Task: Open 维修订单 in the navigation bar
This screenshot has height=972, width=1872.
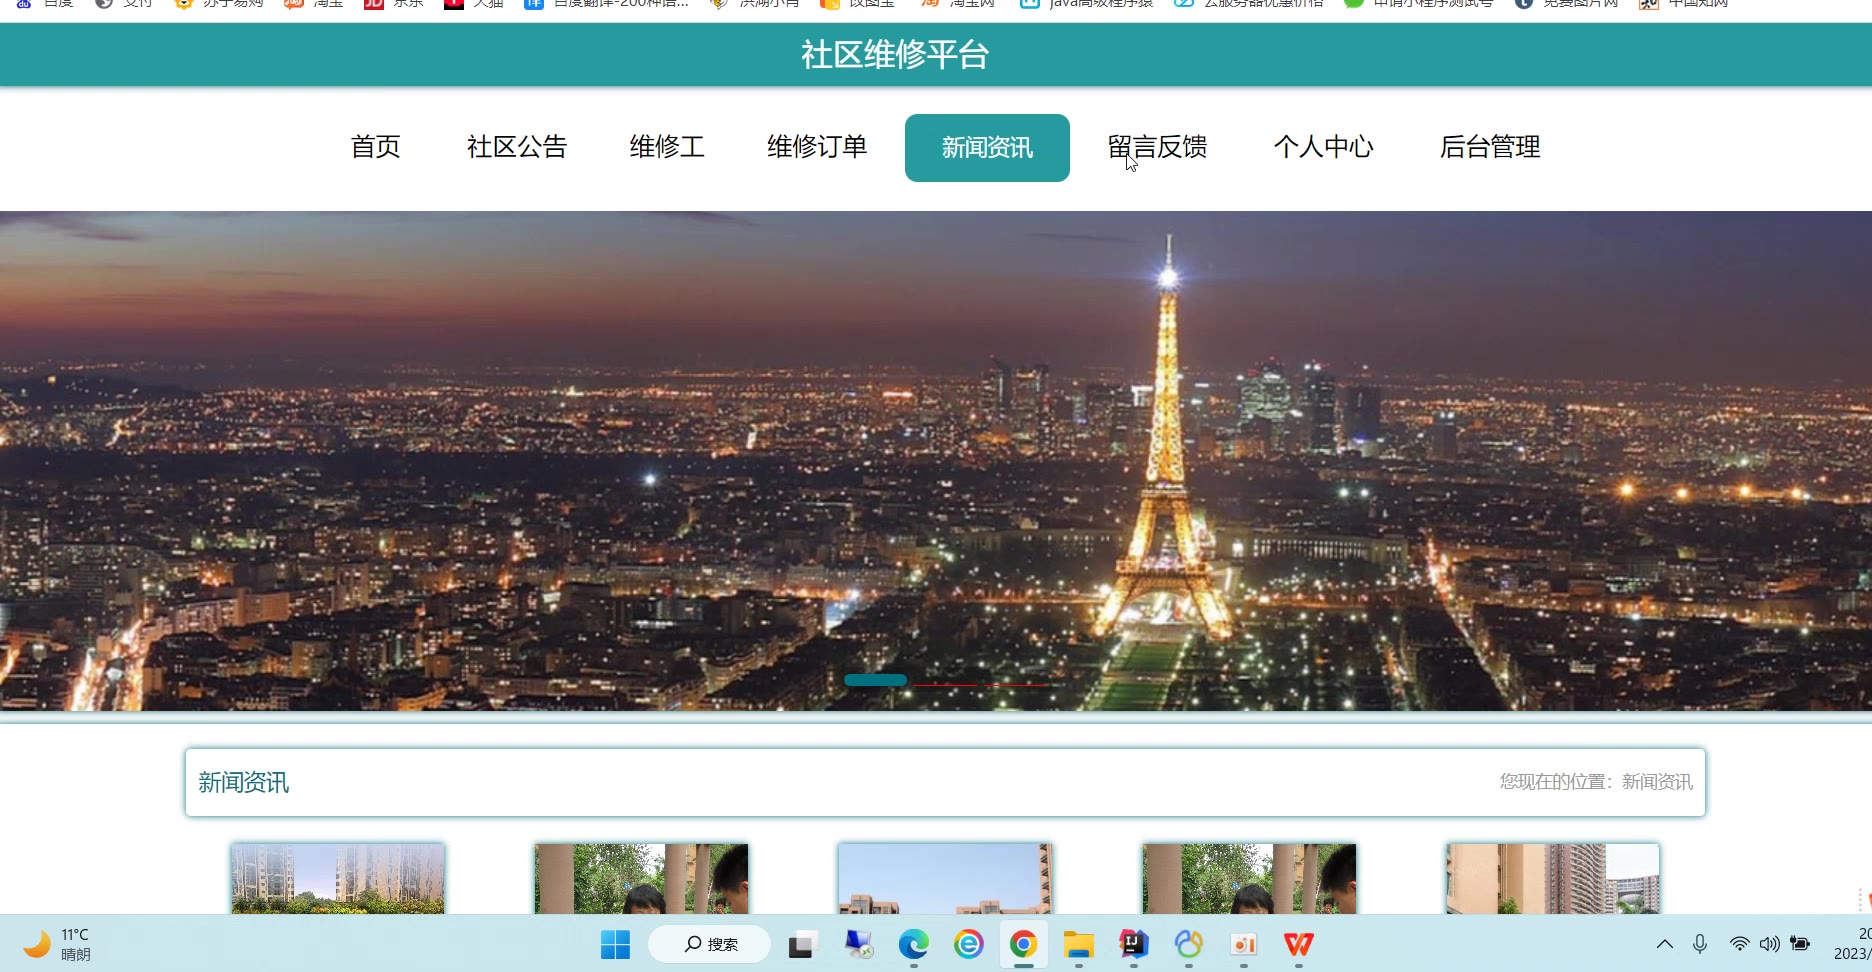Action: click(817, 147)
